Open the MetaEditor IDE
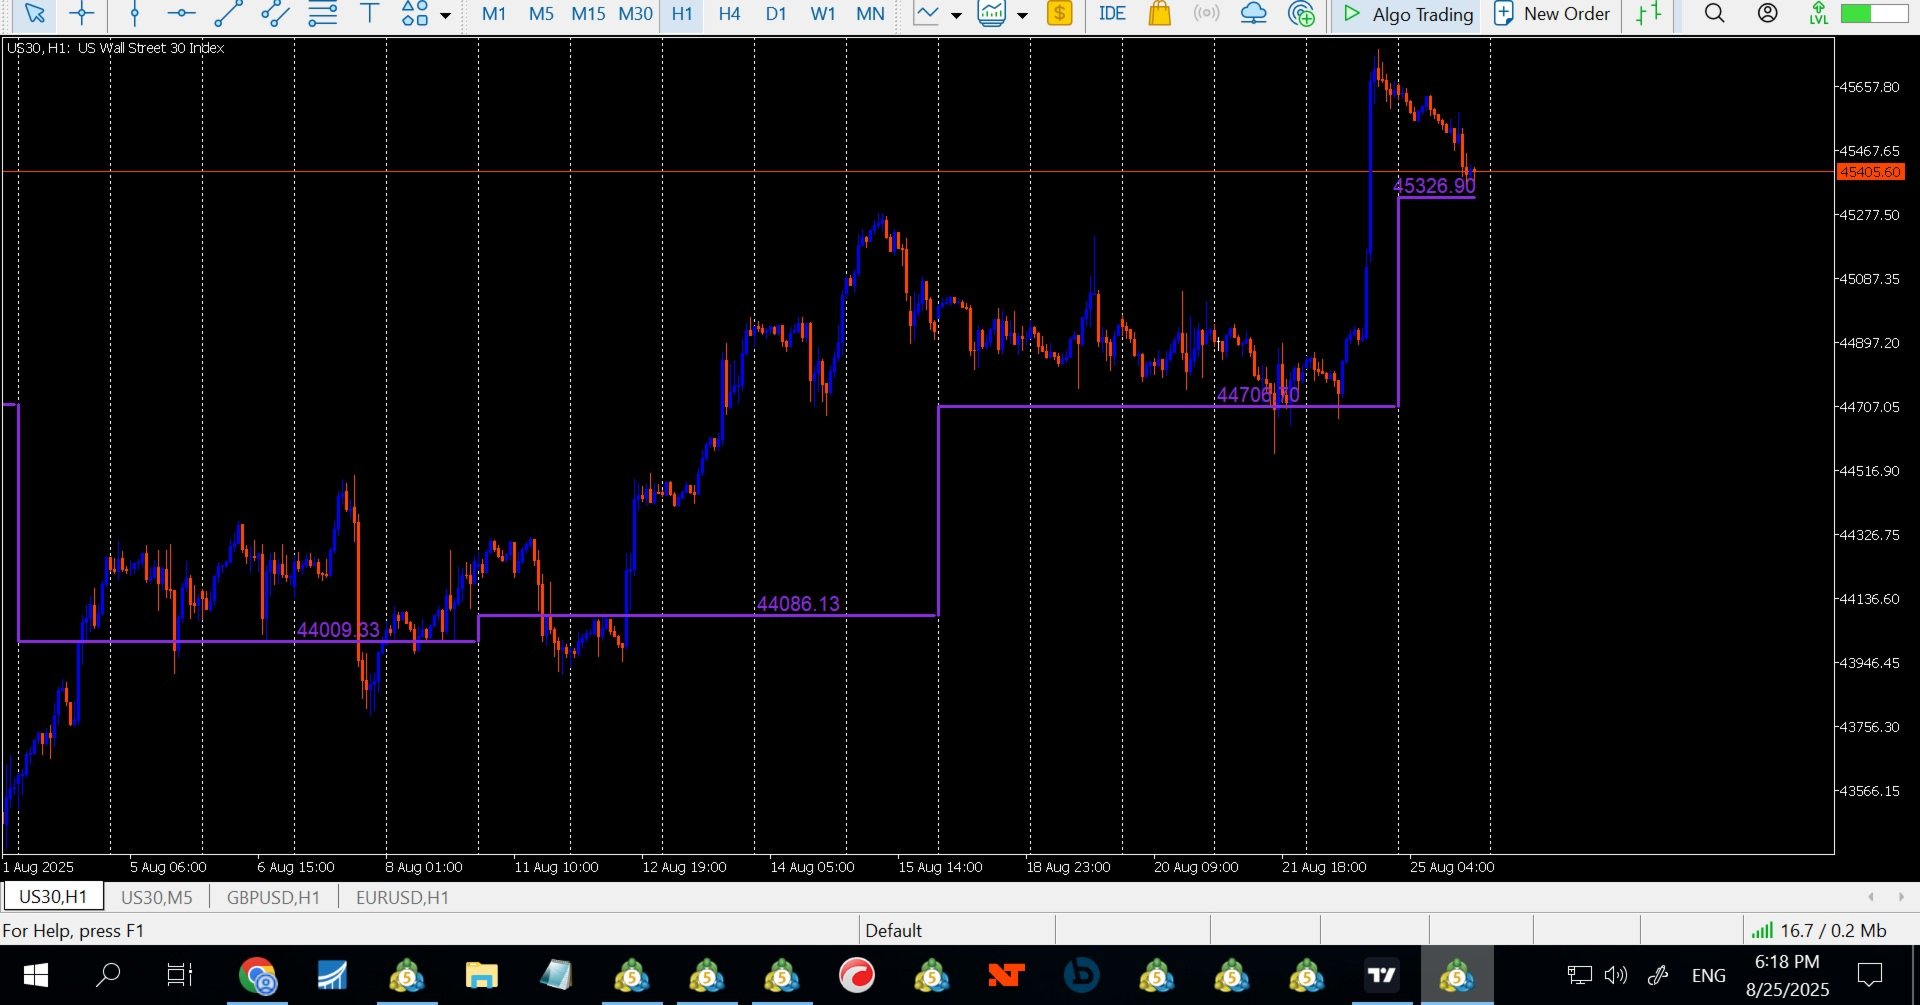Image resolution: width=1920 pixels, height=1005 pixels. pos(1112,14)
